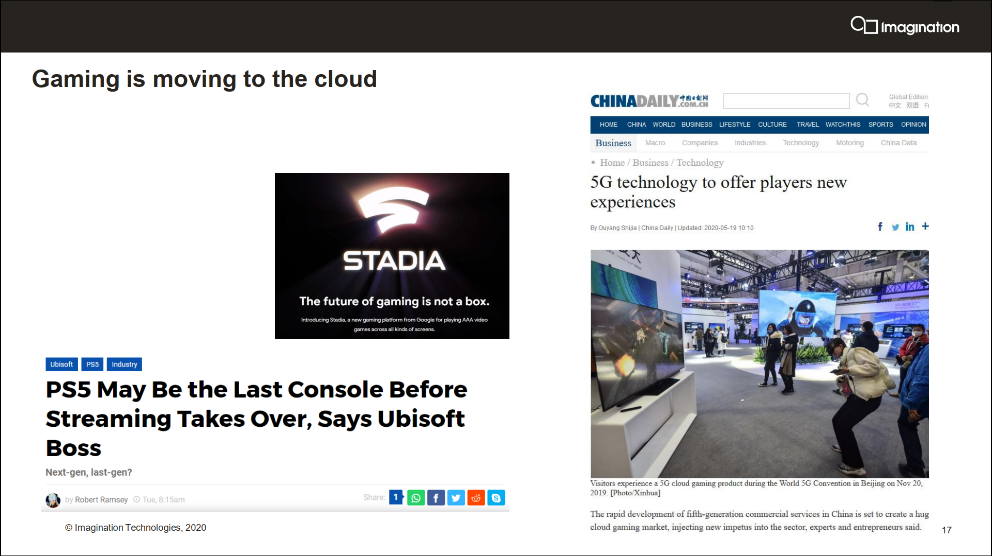Click Home in the breadcrumb
The height and width of the screenshot is (556, 992).
coord(612,163)
